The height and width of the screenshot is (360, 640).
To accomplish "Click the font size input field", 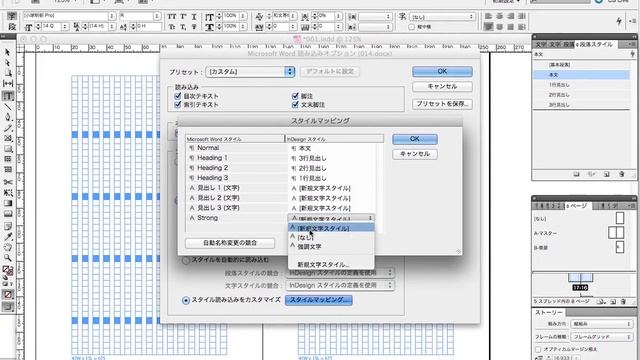I will click(51, 27).
